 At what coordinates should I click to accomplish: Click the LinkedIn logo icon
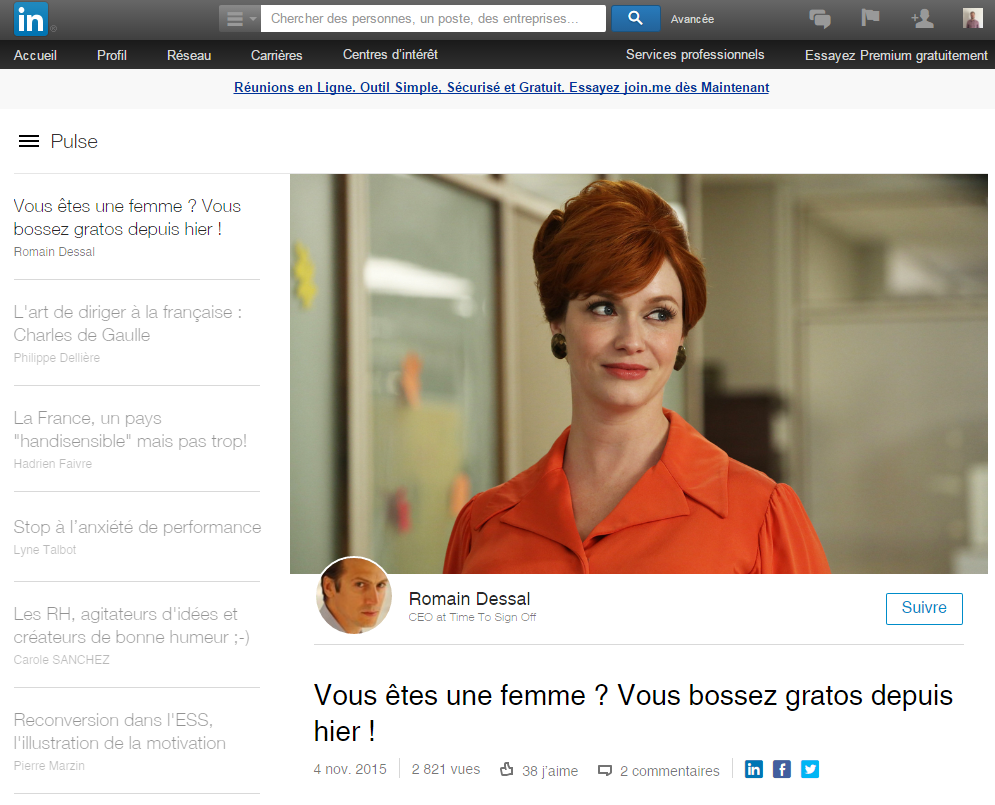click(x=30, y=19)
